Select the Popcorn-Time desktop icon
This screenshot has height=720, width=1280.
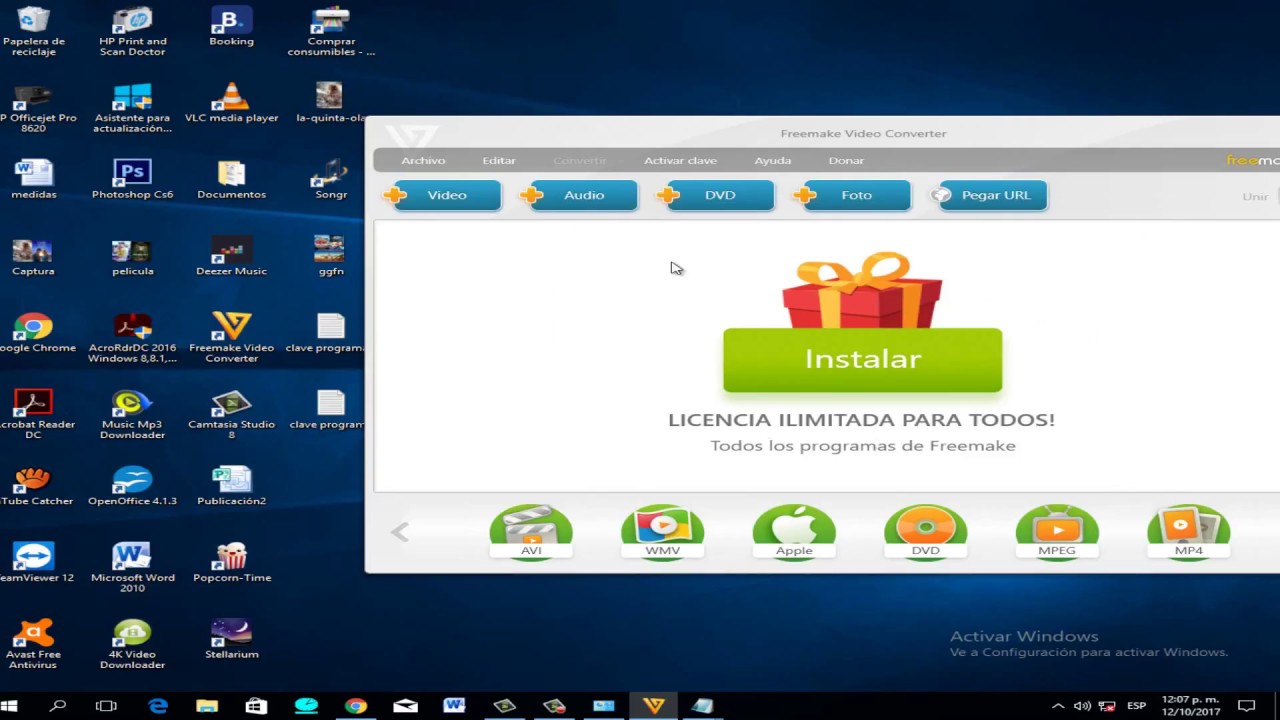pos(231,563)
